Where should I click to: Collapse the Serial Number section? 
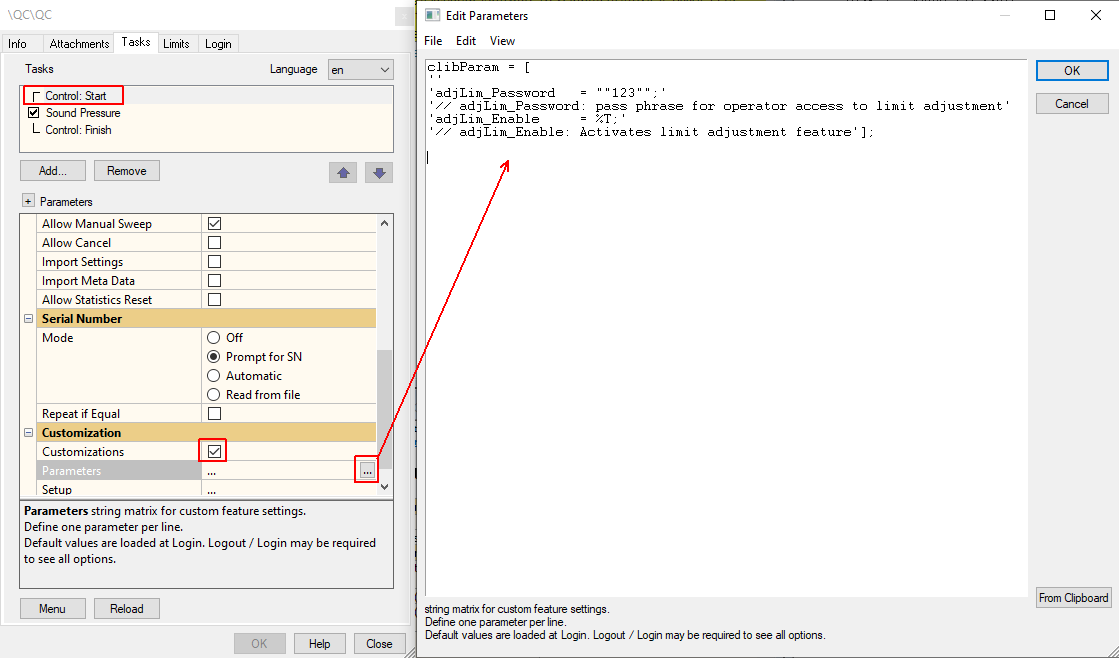pyautogui.click(x=29, y=319)
